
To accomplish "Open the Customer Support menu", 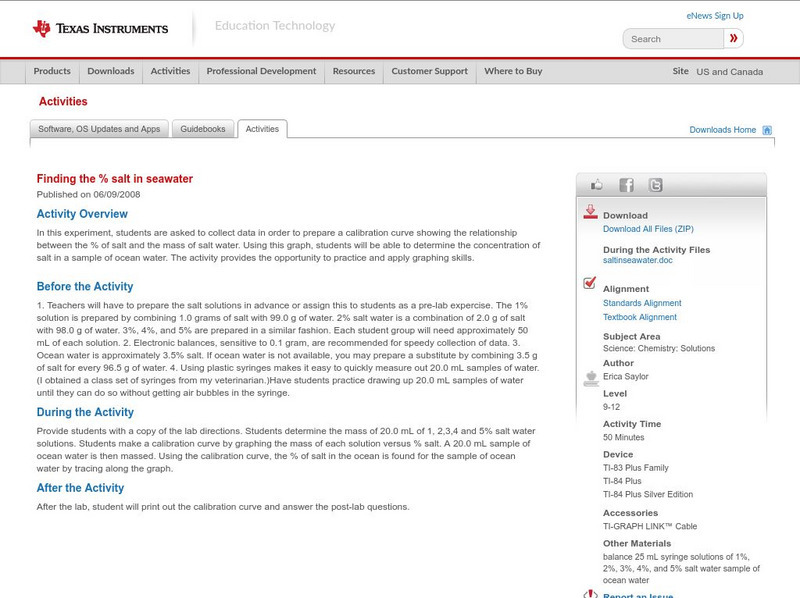I will [428, 71].
